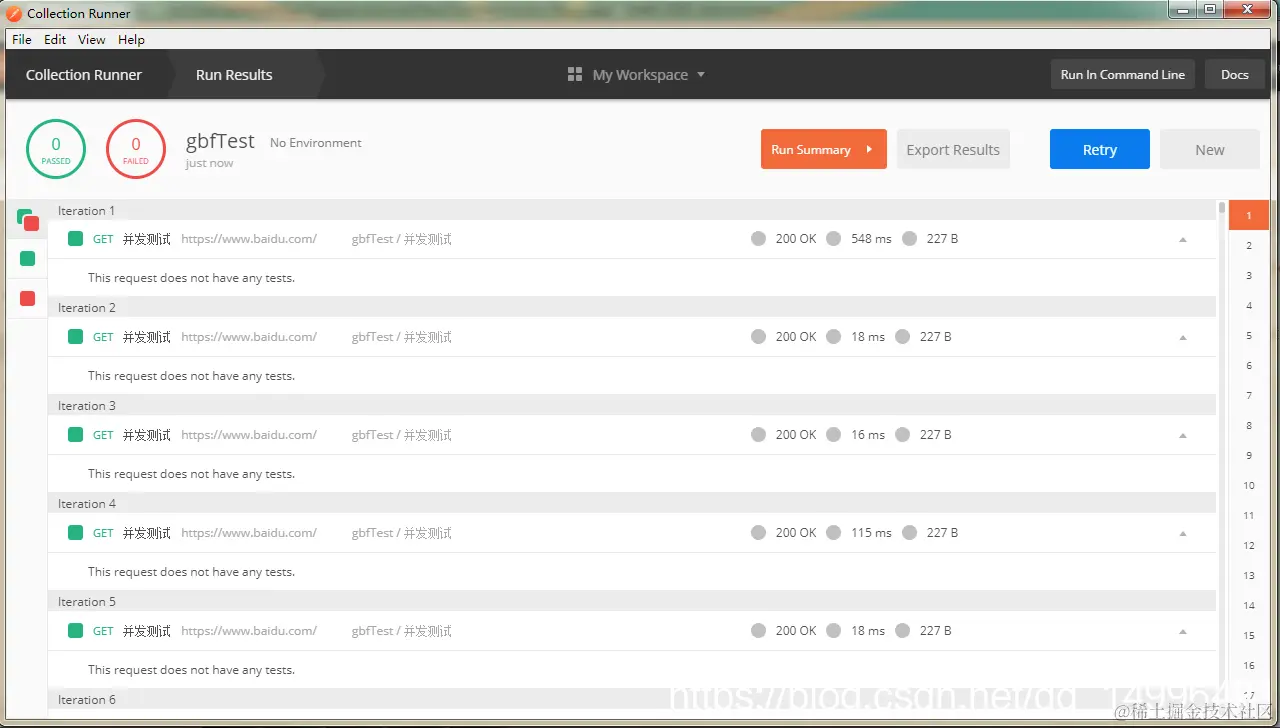The width and height of the screenshot is (1280, 728).
Task: Open the Help menu
Action: click(x=131, y=39)
